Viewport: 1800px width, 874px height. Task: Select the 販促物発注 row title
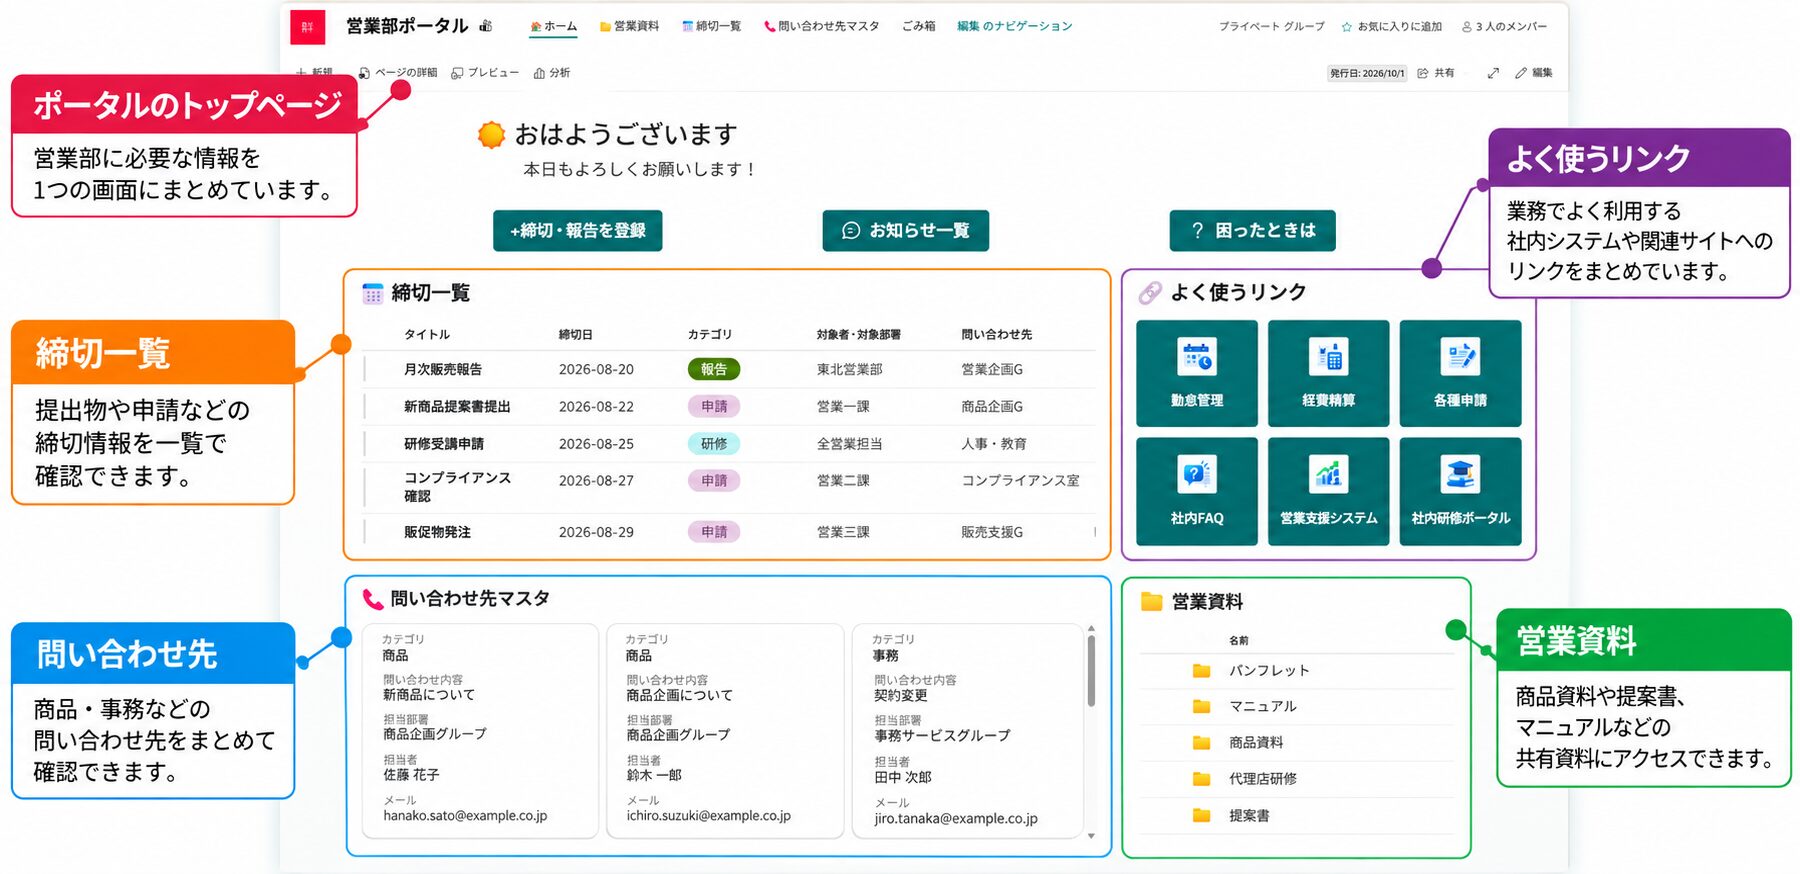pos(437,532)
